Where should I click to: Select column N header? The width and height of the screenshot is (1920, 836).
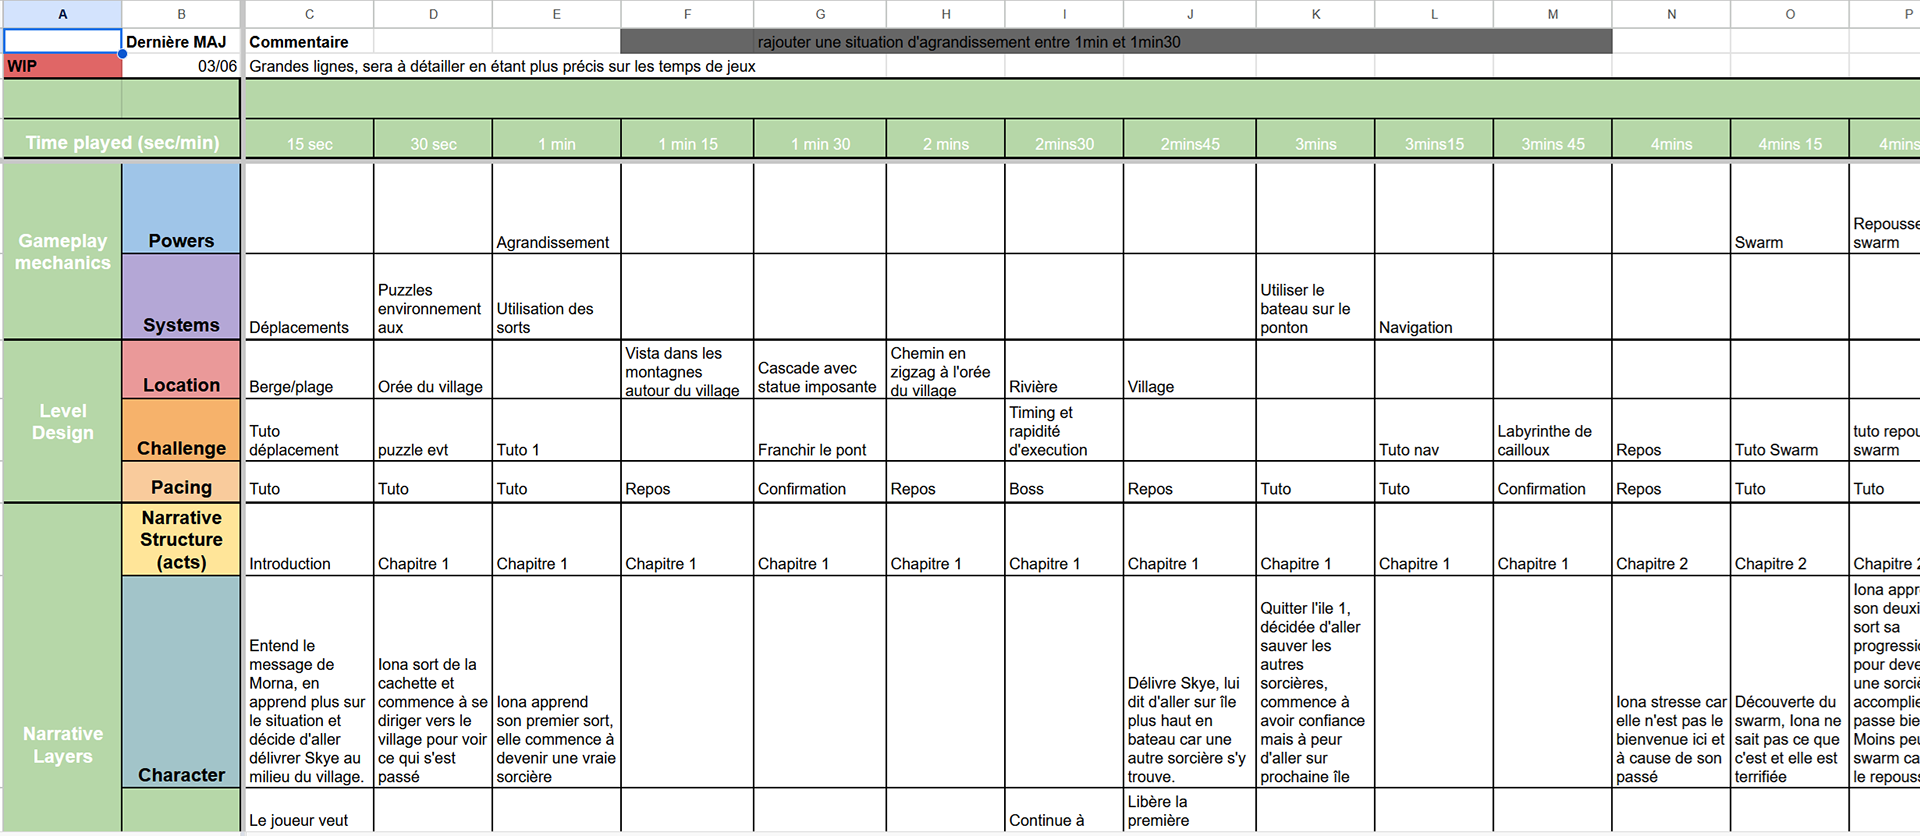pyautogui.click(x=1671, y=14)
